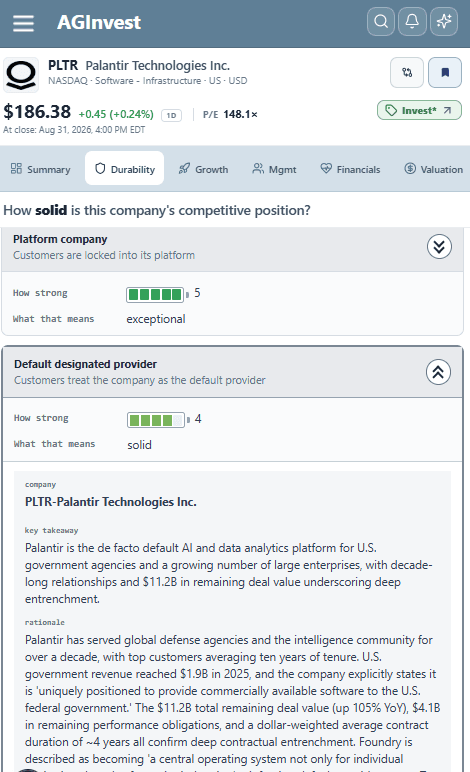Viewport: 470px width, 772px height.
Task: Click the AGInvest brand title
Action: [99, 23]
